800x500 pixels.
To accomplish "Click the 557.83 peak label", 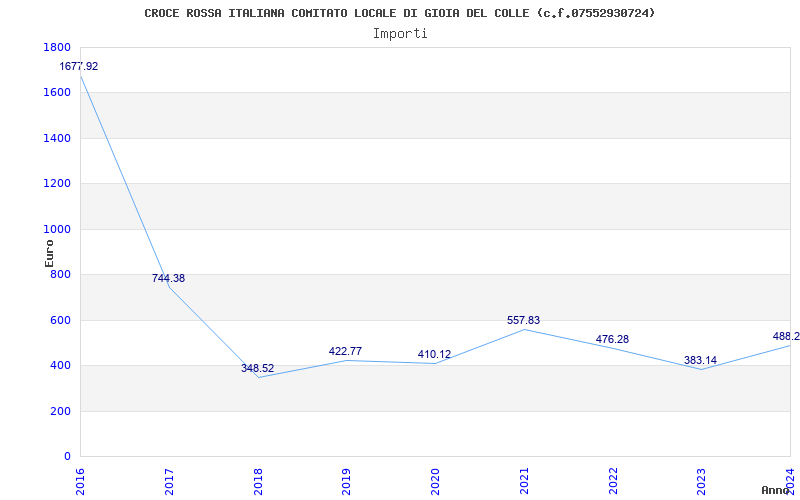I will 523,320.
